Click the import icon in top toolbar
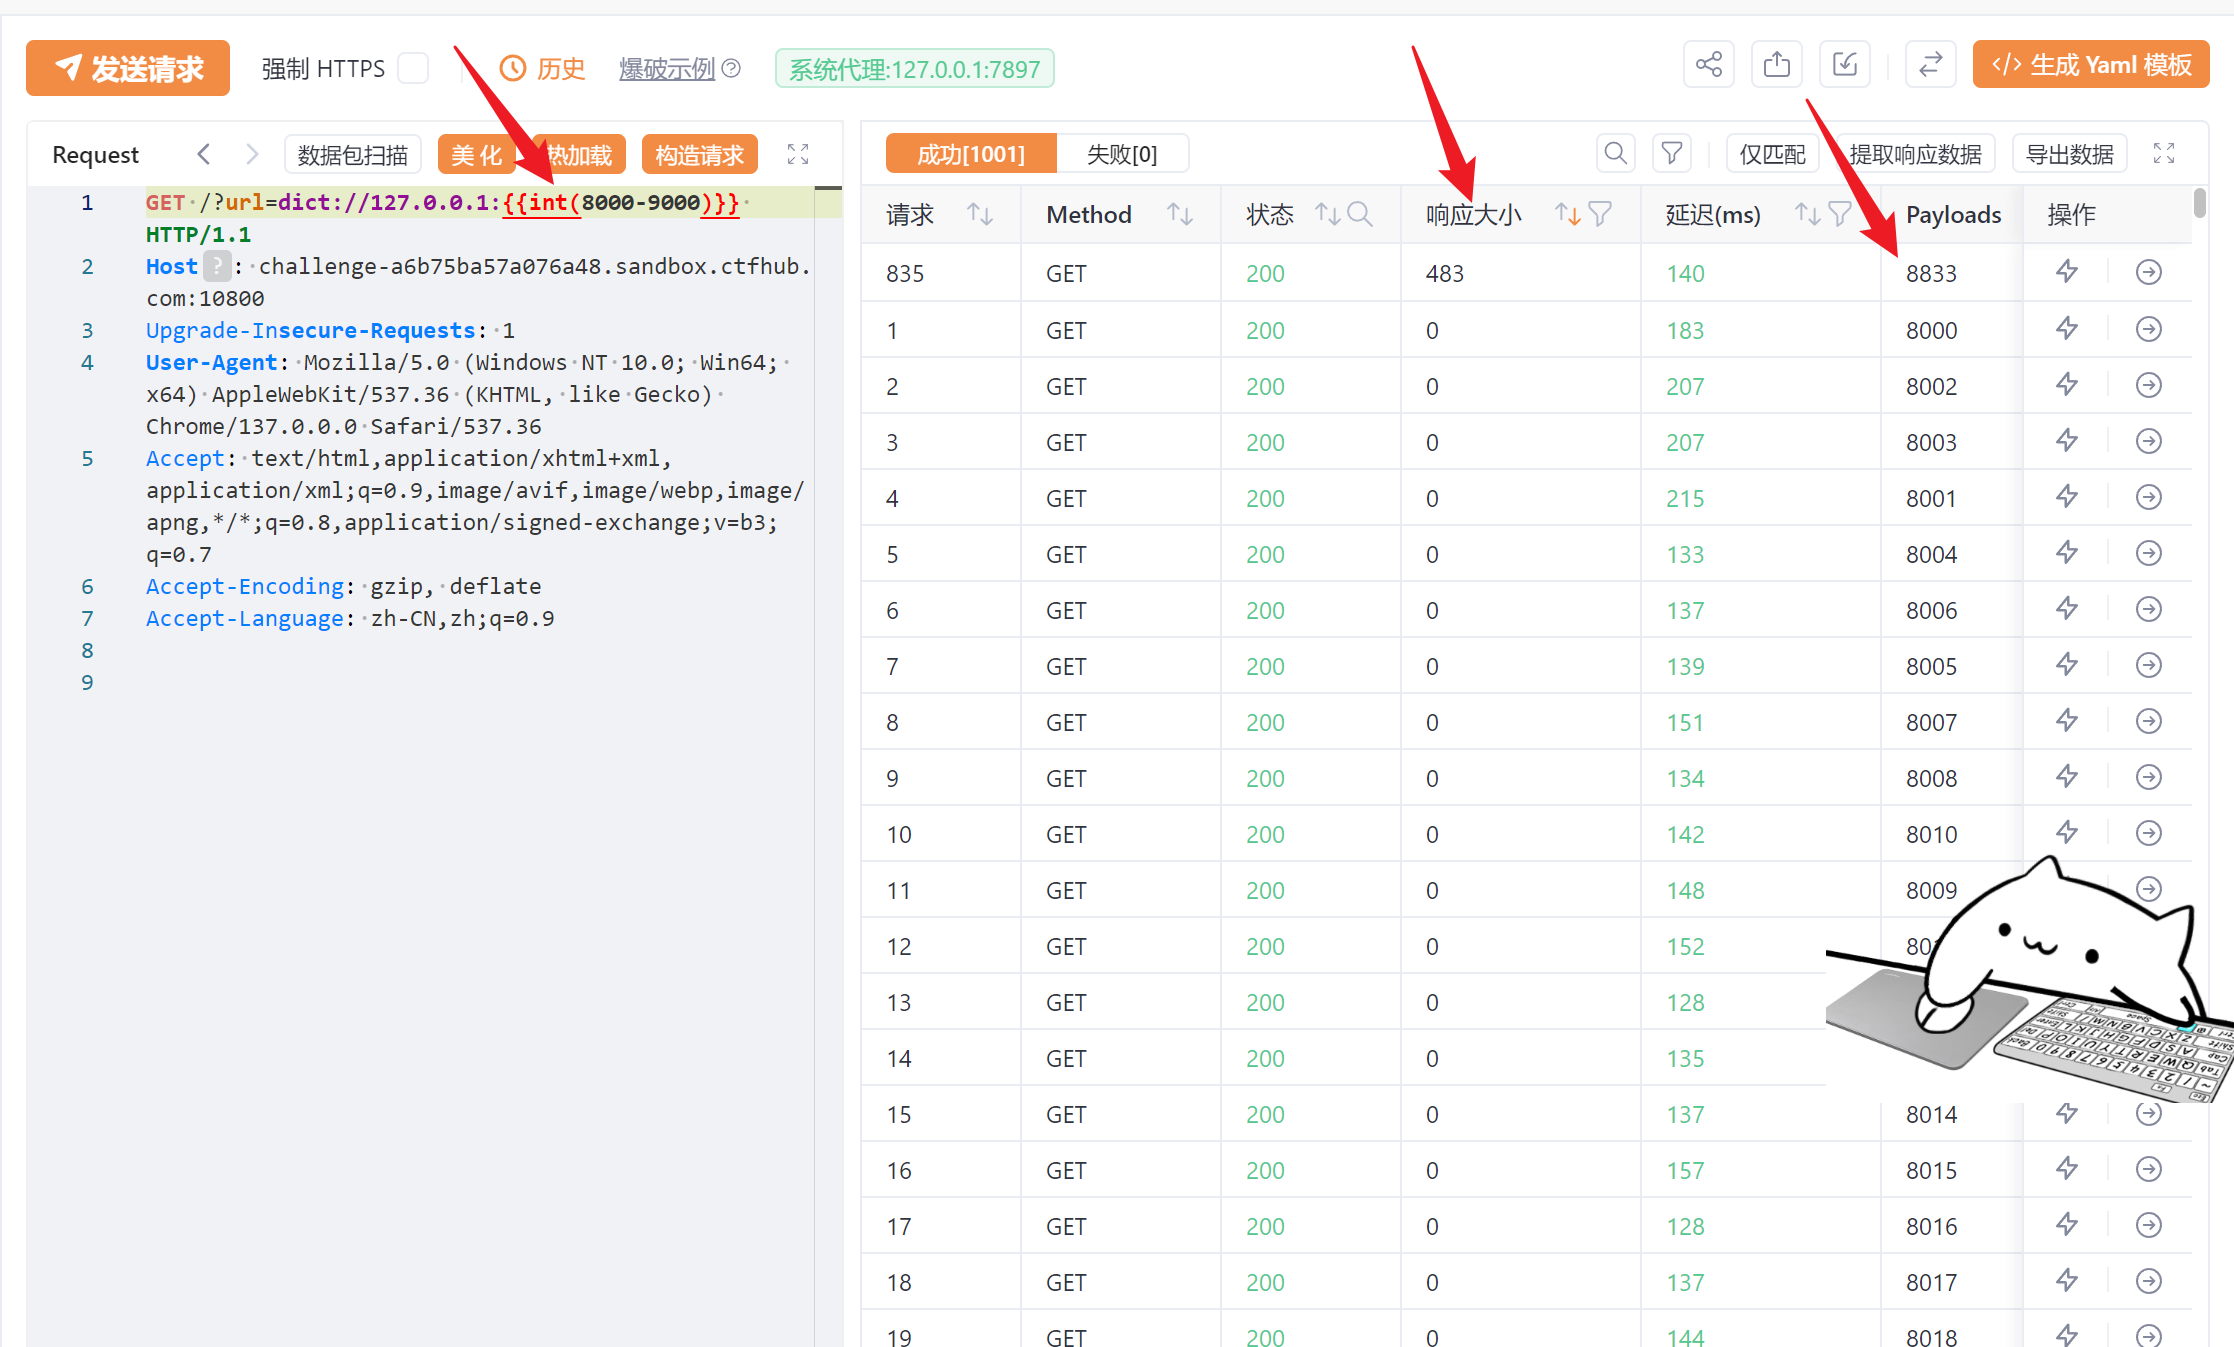 1845,66
